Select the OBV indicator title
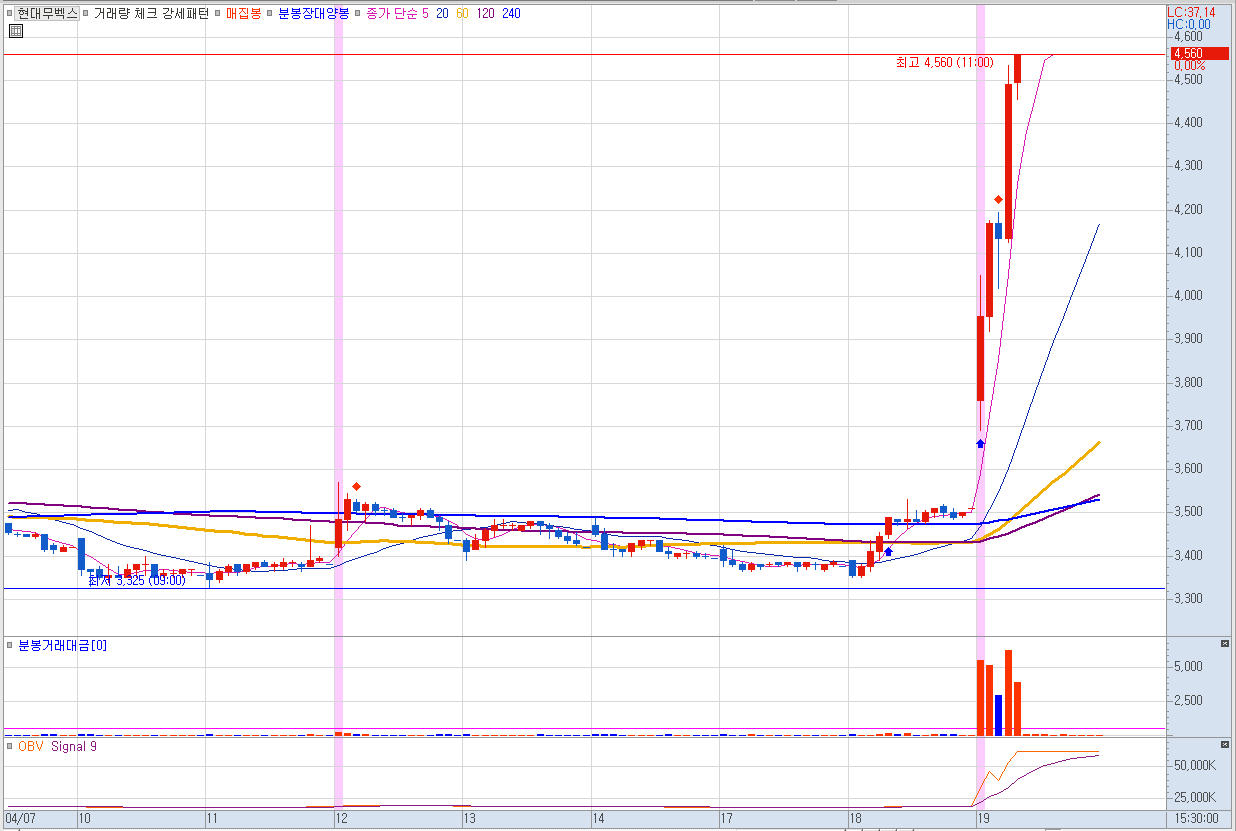The width and height of the screenshot is (1236, 831). point(31,746)
